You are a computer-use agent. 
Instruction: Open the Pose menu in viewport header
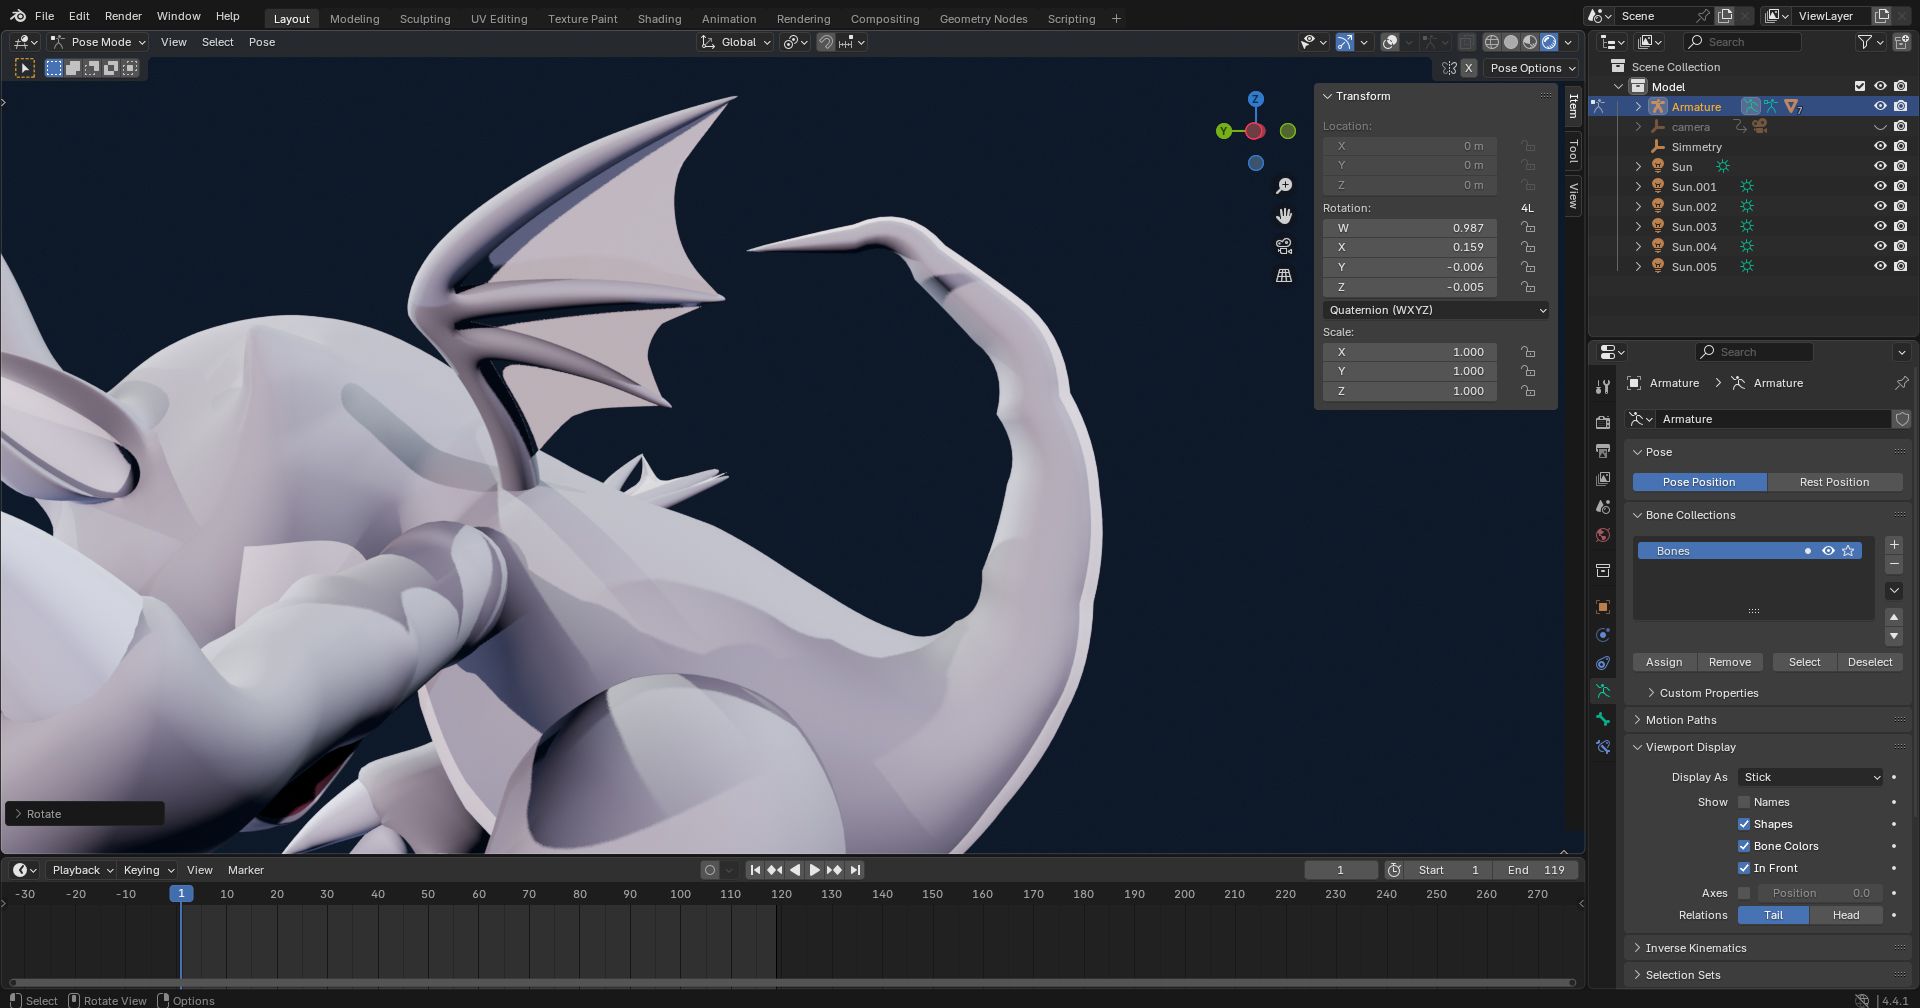262,42
